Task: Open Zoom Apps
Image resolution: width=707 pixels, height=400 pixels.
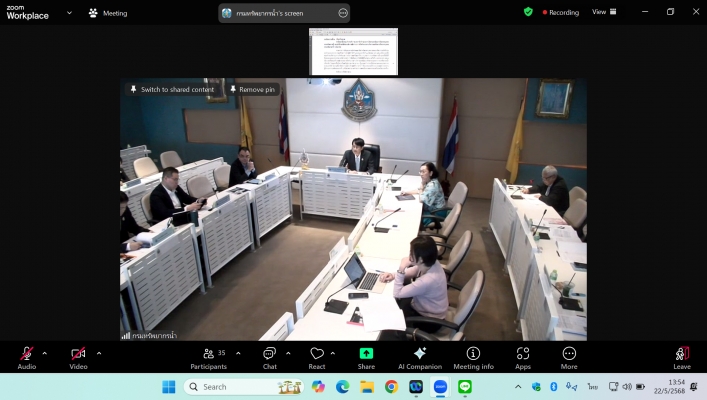Action: pyautogui.click(x=523, y=359)
